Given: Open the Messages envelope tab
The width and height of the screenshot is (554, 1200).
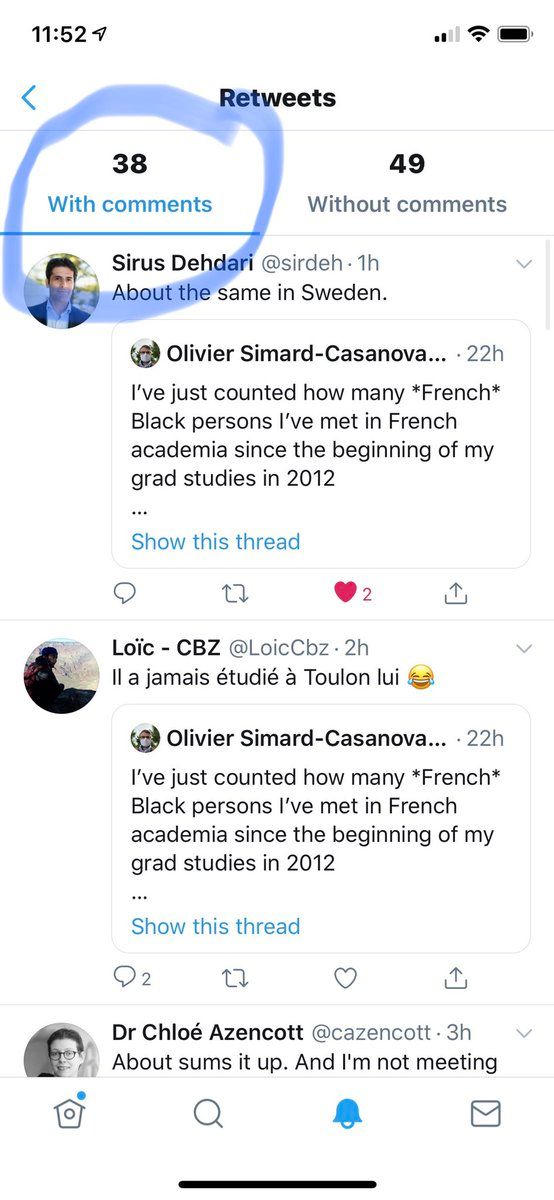Looking at the screenshot, I should [x=485, y=1113].
